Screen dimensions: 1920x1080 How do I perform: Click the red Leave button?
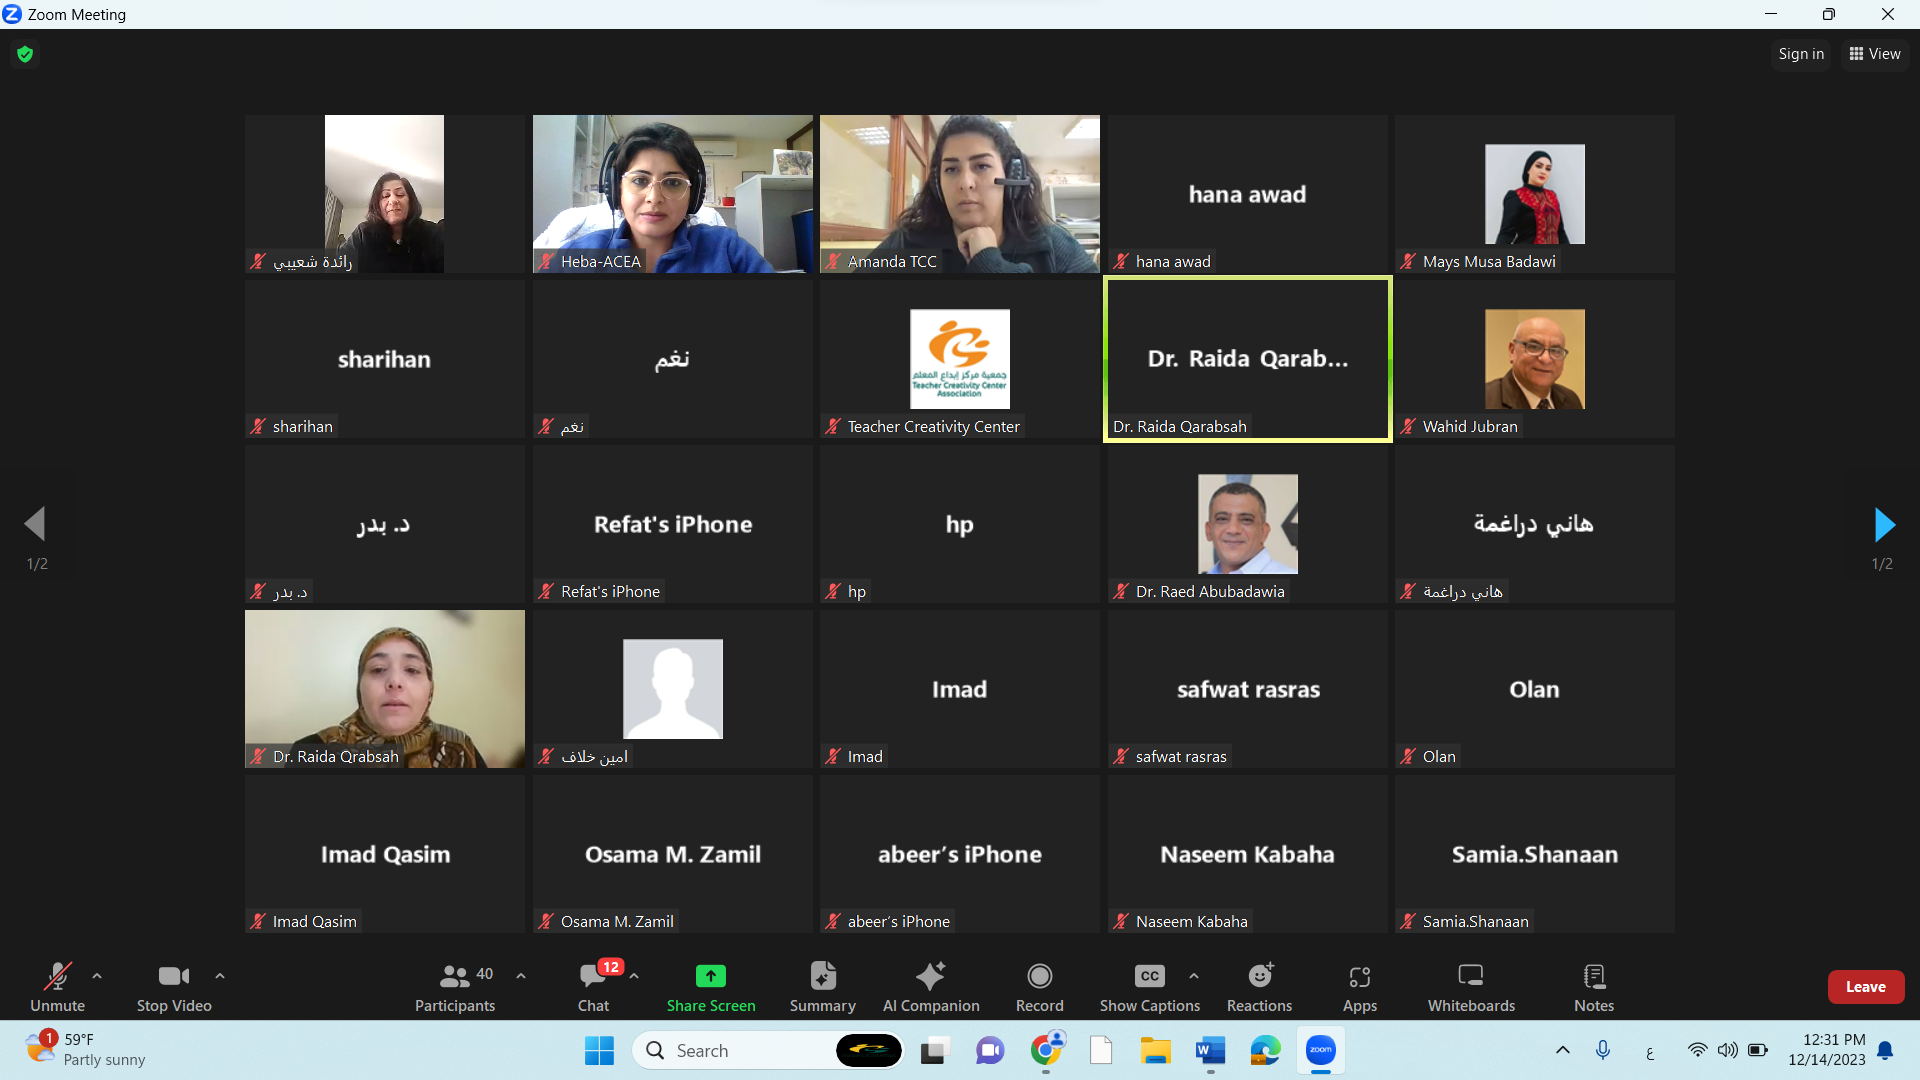(1865, 987)
